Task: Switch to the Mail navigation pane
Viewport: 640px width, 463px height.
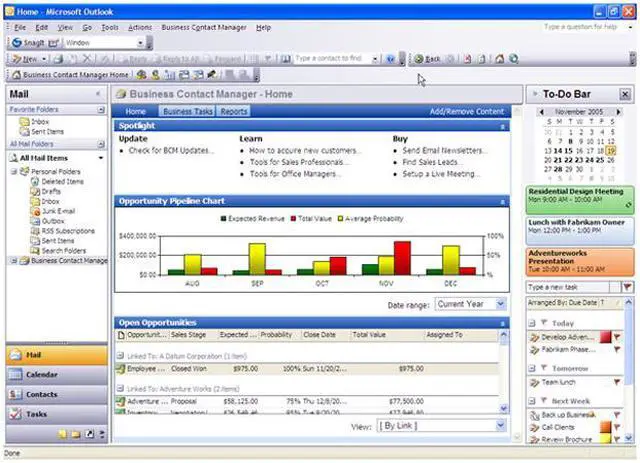Action: point(57,355)
